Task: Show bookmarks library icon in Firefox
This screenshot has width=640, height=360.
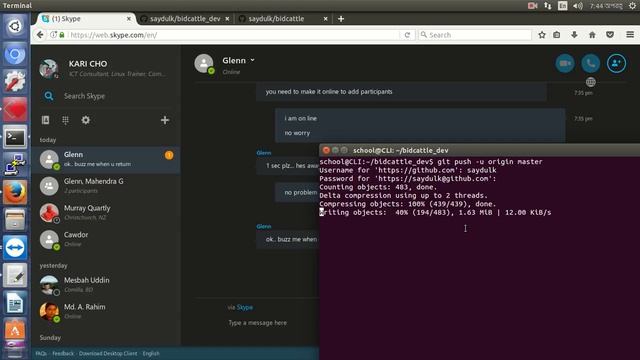Action: tap(557, 35)
